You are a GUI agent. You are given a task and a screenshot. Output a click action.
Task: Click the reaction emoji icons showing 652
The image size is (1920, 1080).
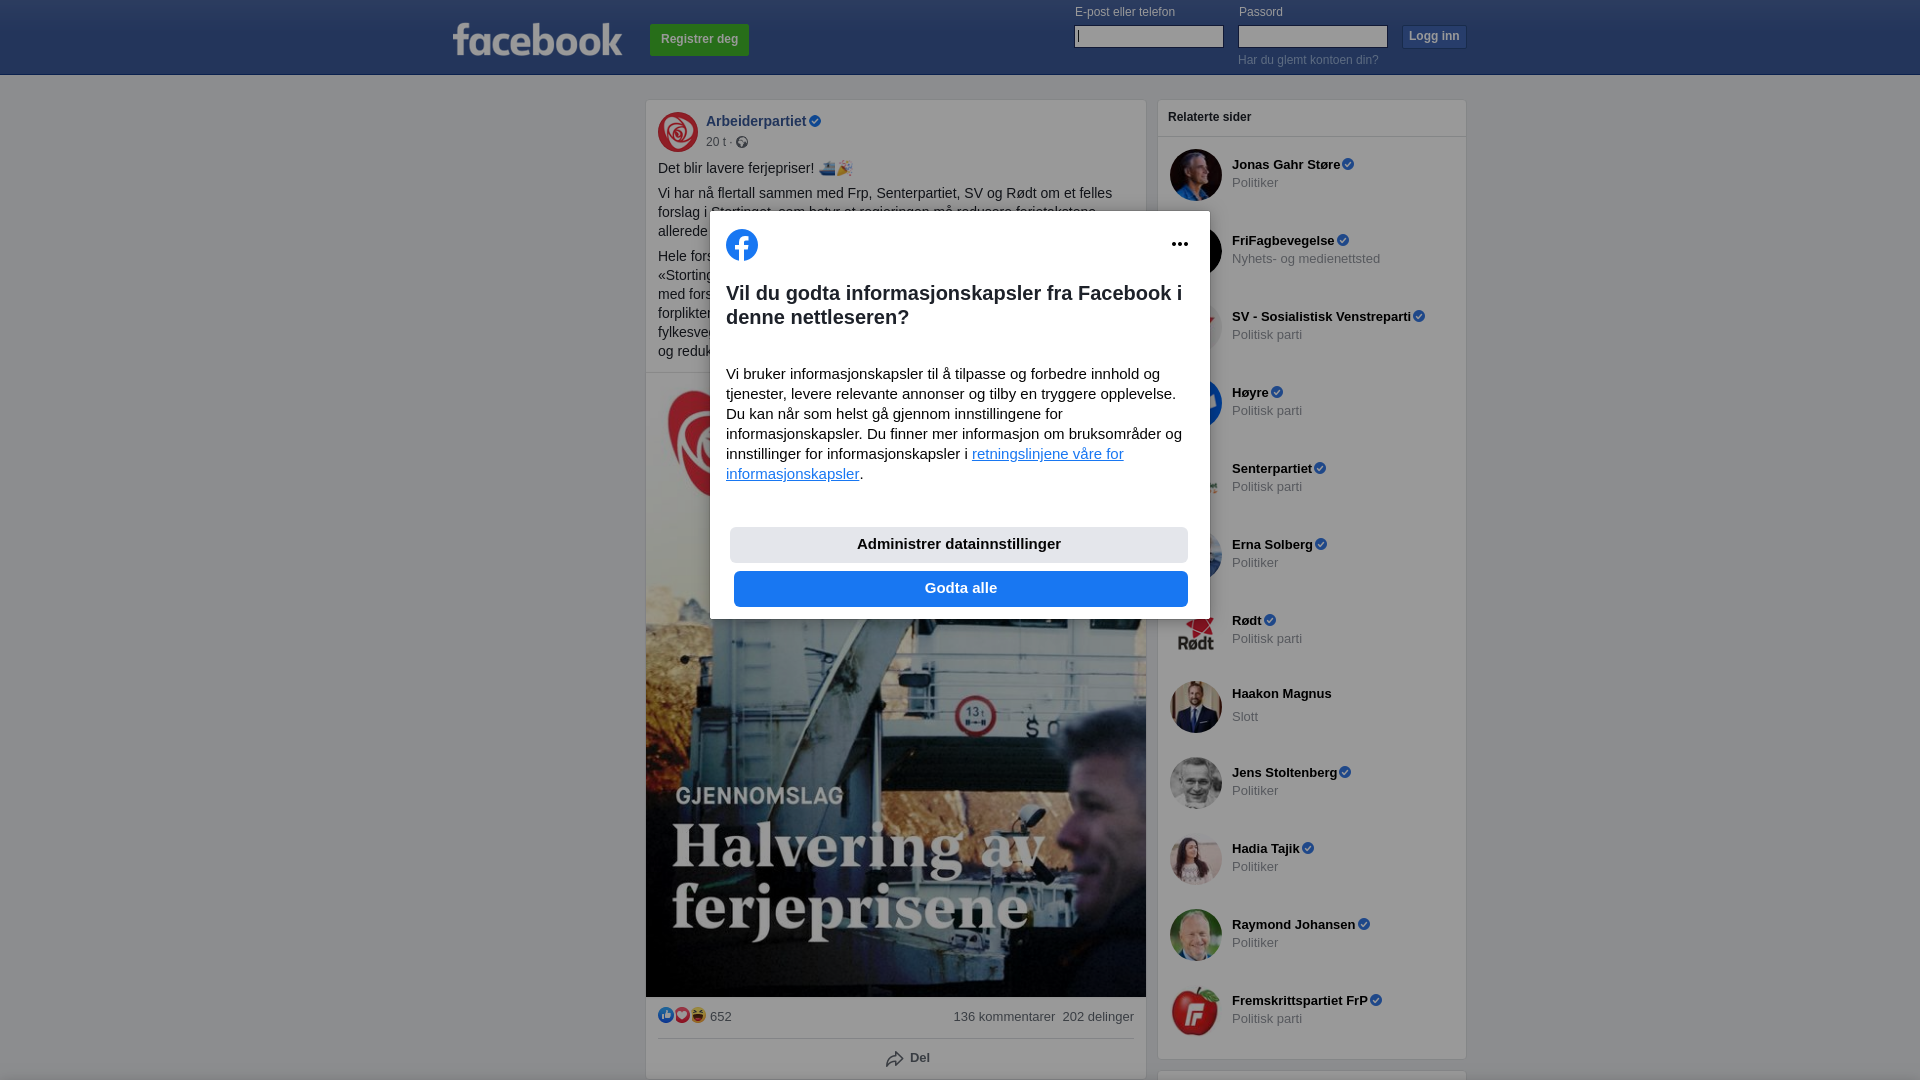(682, 1015)
